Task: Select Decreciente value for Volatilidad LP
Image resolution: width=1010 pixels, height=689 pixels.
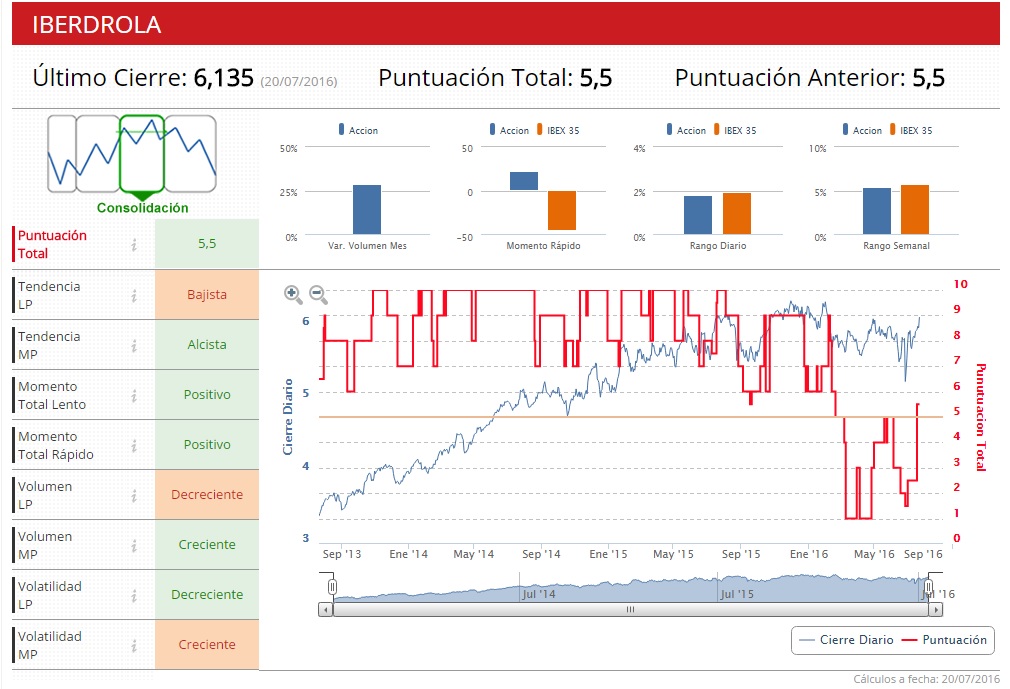Action: point(207,595)
